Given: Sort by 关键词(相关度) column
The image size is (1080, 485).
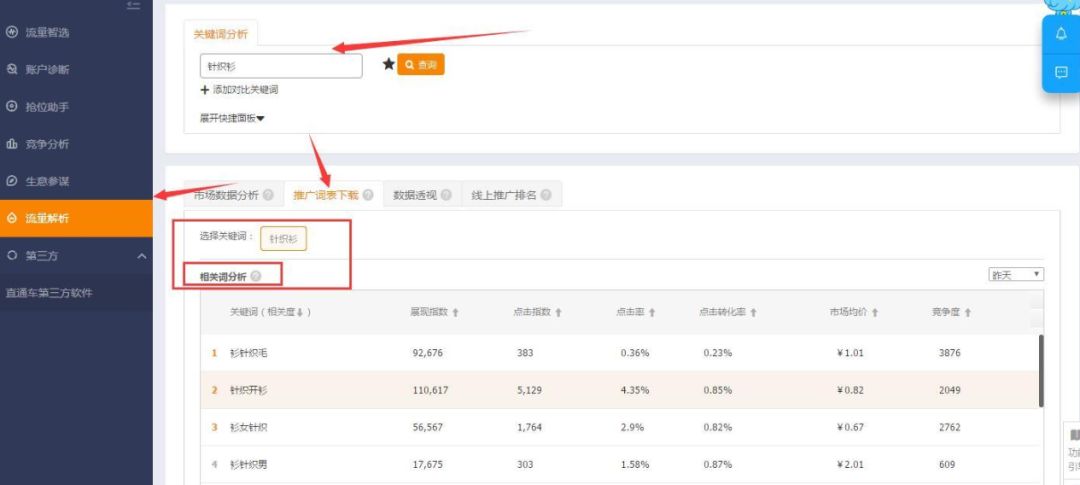Looking at the screenshot, I should (270, 312).
